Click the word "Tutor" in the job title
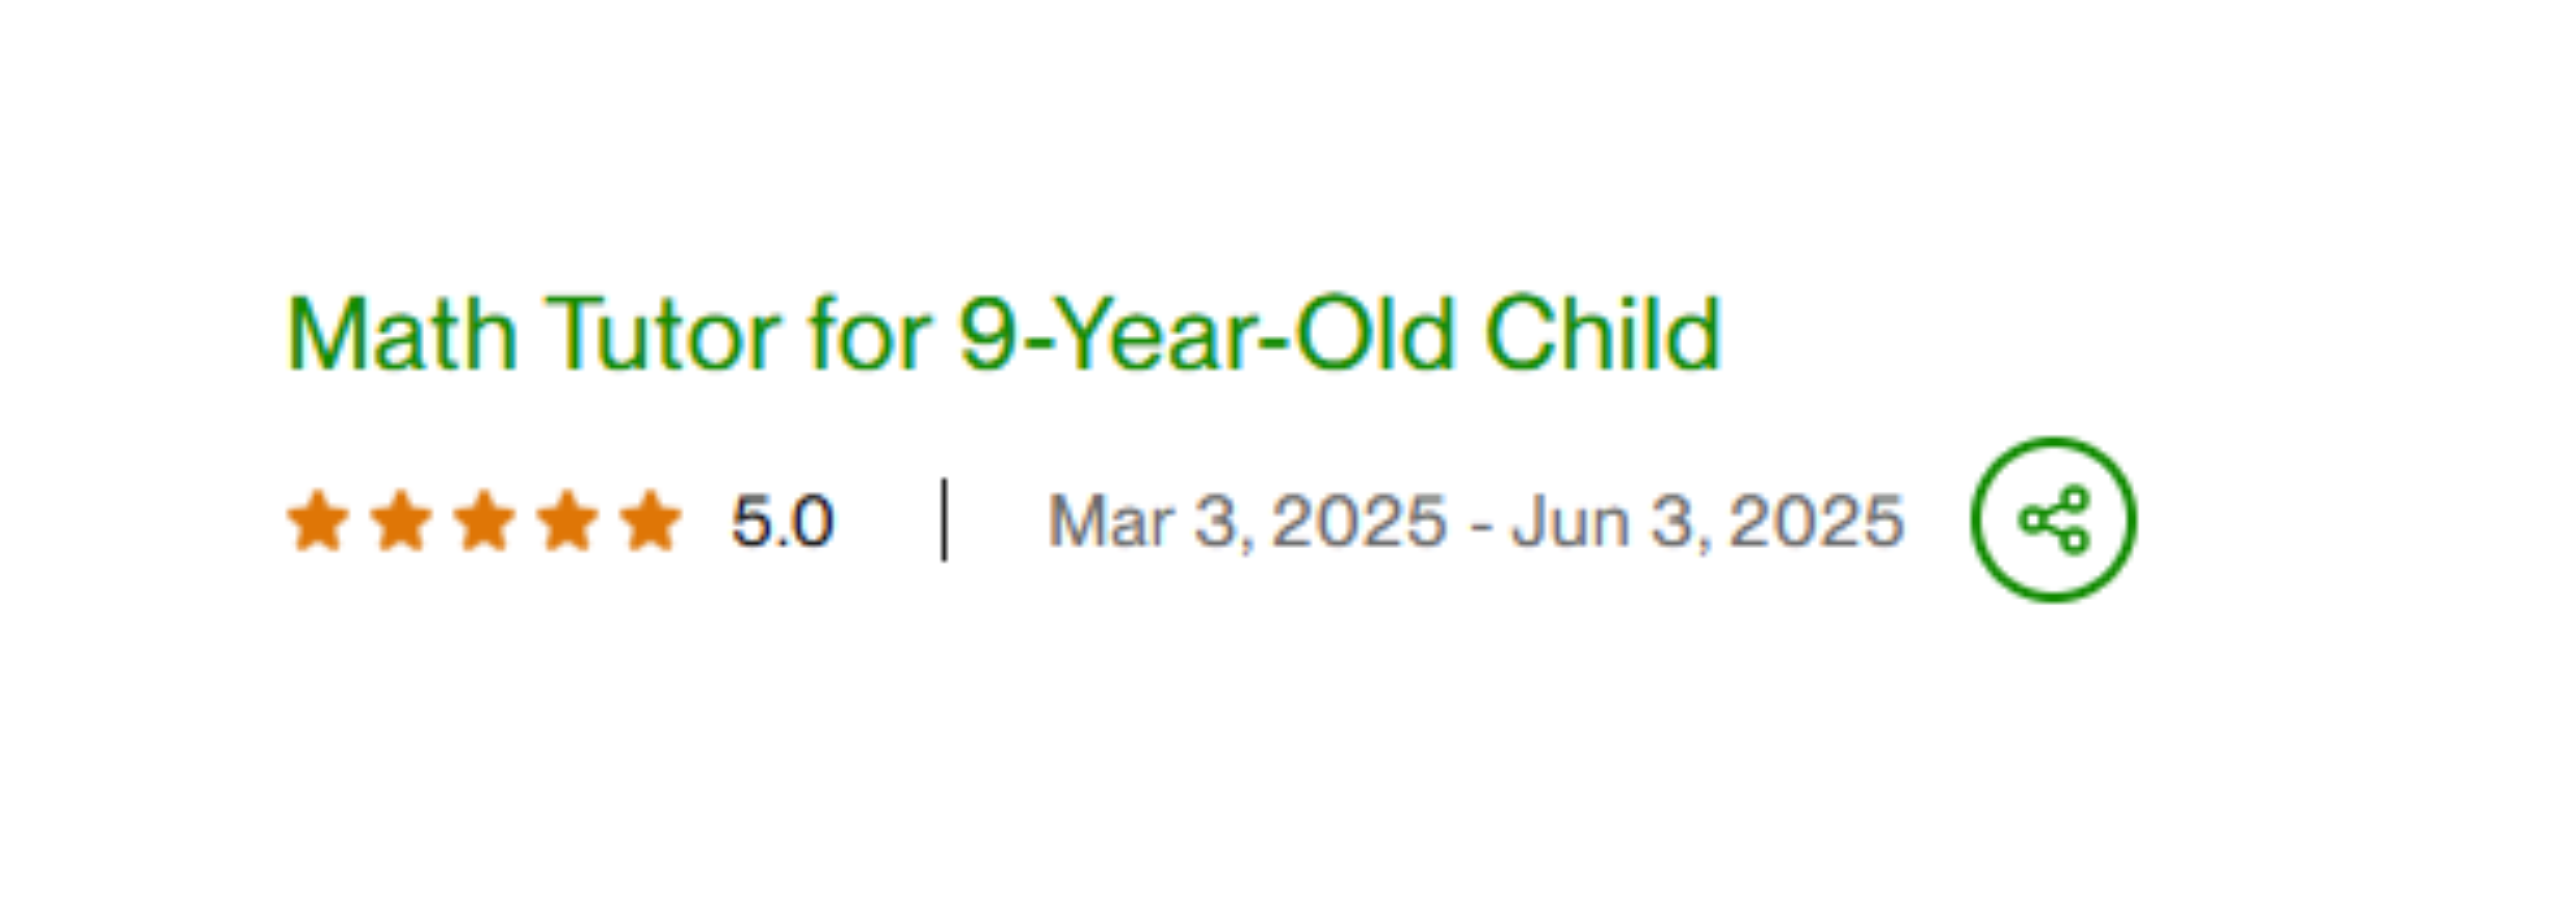This screenshot has width=2560, height=900. pos(662,334)
